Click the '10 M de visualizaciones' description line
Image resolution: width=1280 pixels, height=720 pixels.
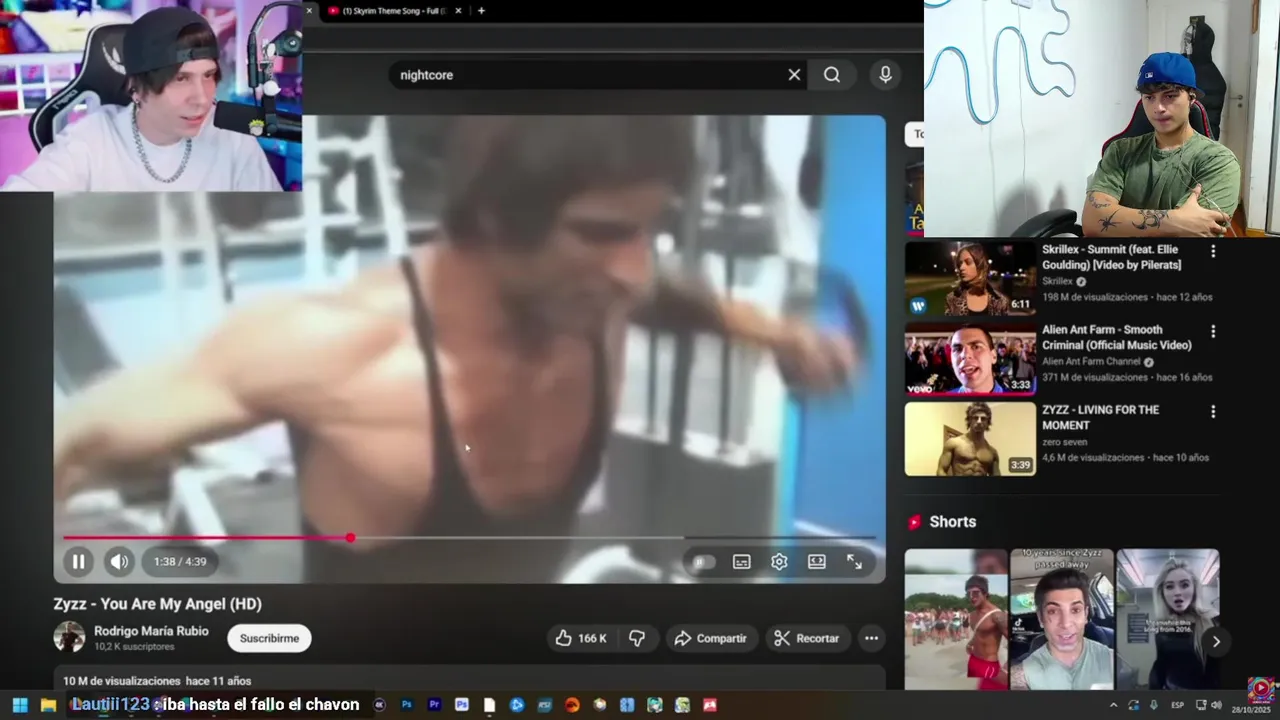pos(157,681)
